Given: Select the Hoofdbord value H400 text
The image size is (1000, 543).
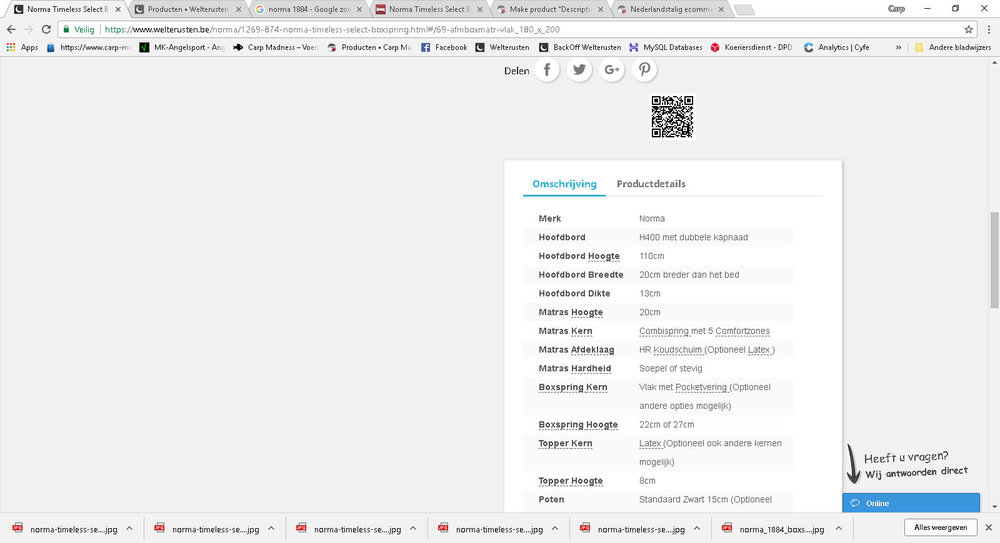Looking at the screenshot, I should click(x=693, y=237).
